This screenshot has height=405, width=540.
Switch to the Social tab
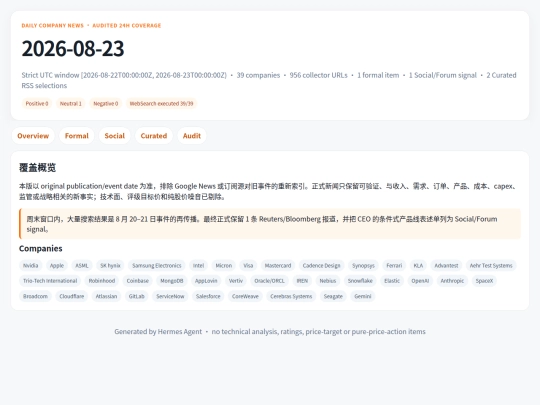115,136
